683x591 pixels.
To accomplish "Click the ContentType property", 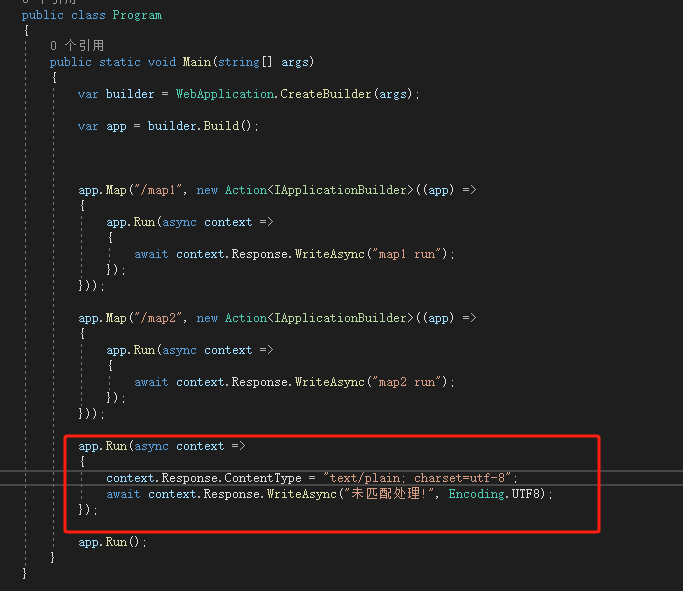I will tap(267, 478).
